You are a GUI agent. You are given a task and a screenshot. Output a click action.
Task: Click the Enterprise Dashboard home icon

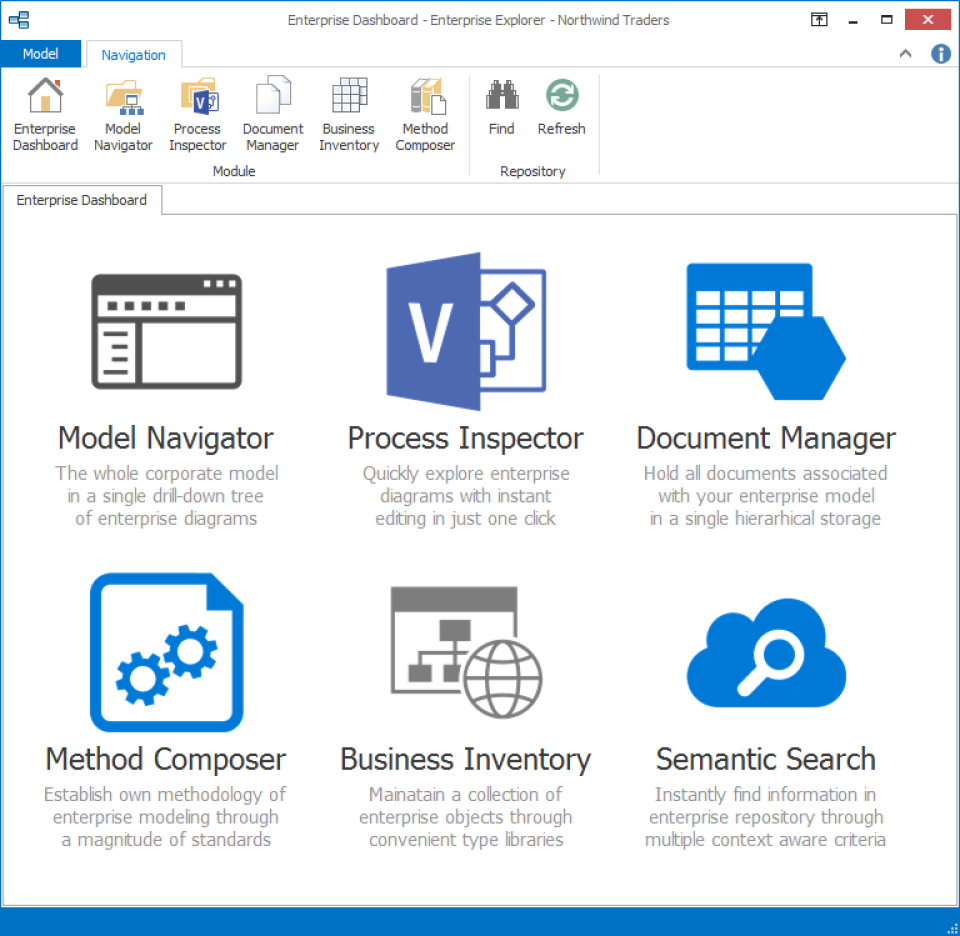[45, 110]
